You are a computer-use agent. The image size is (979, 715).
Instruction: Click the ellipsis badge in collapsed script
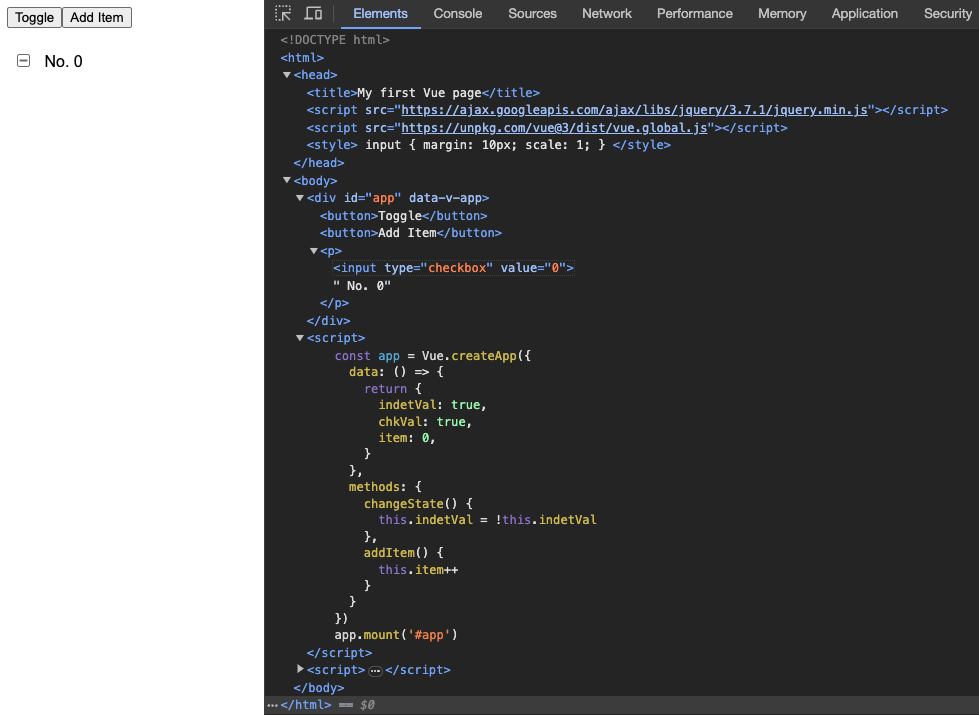pos(375,671)
